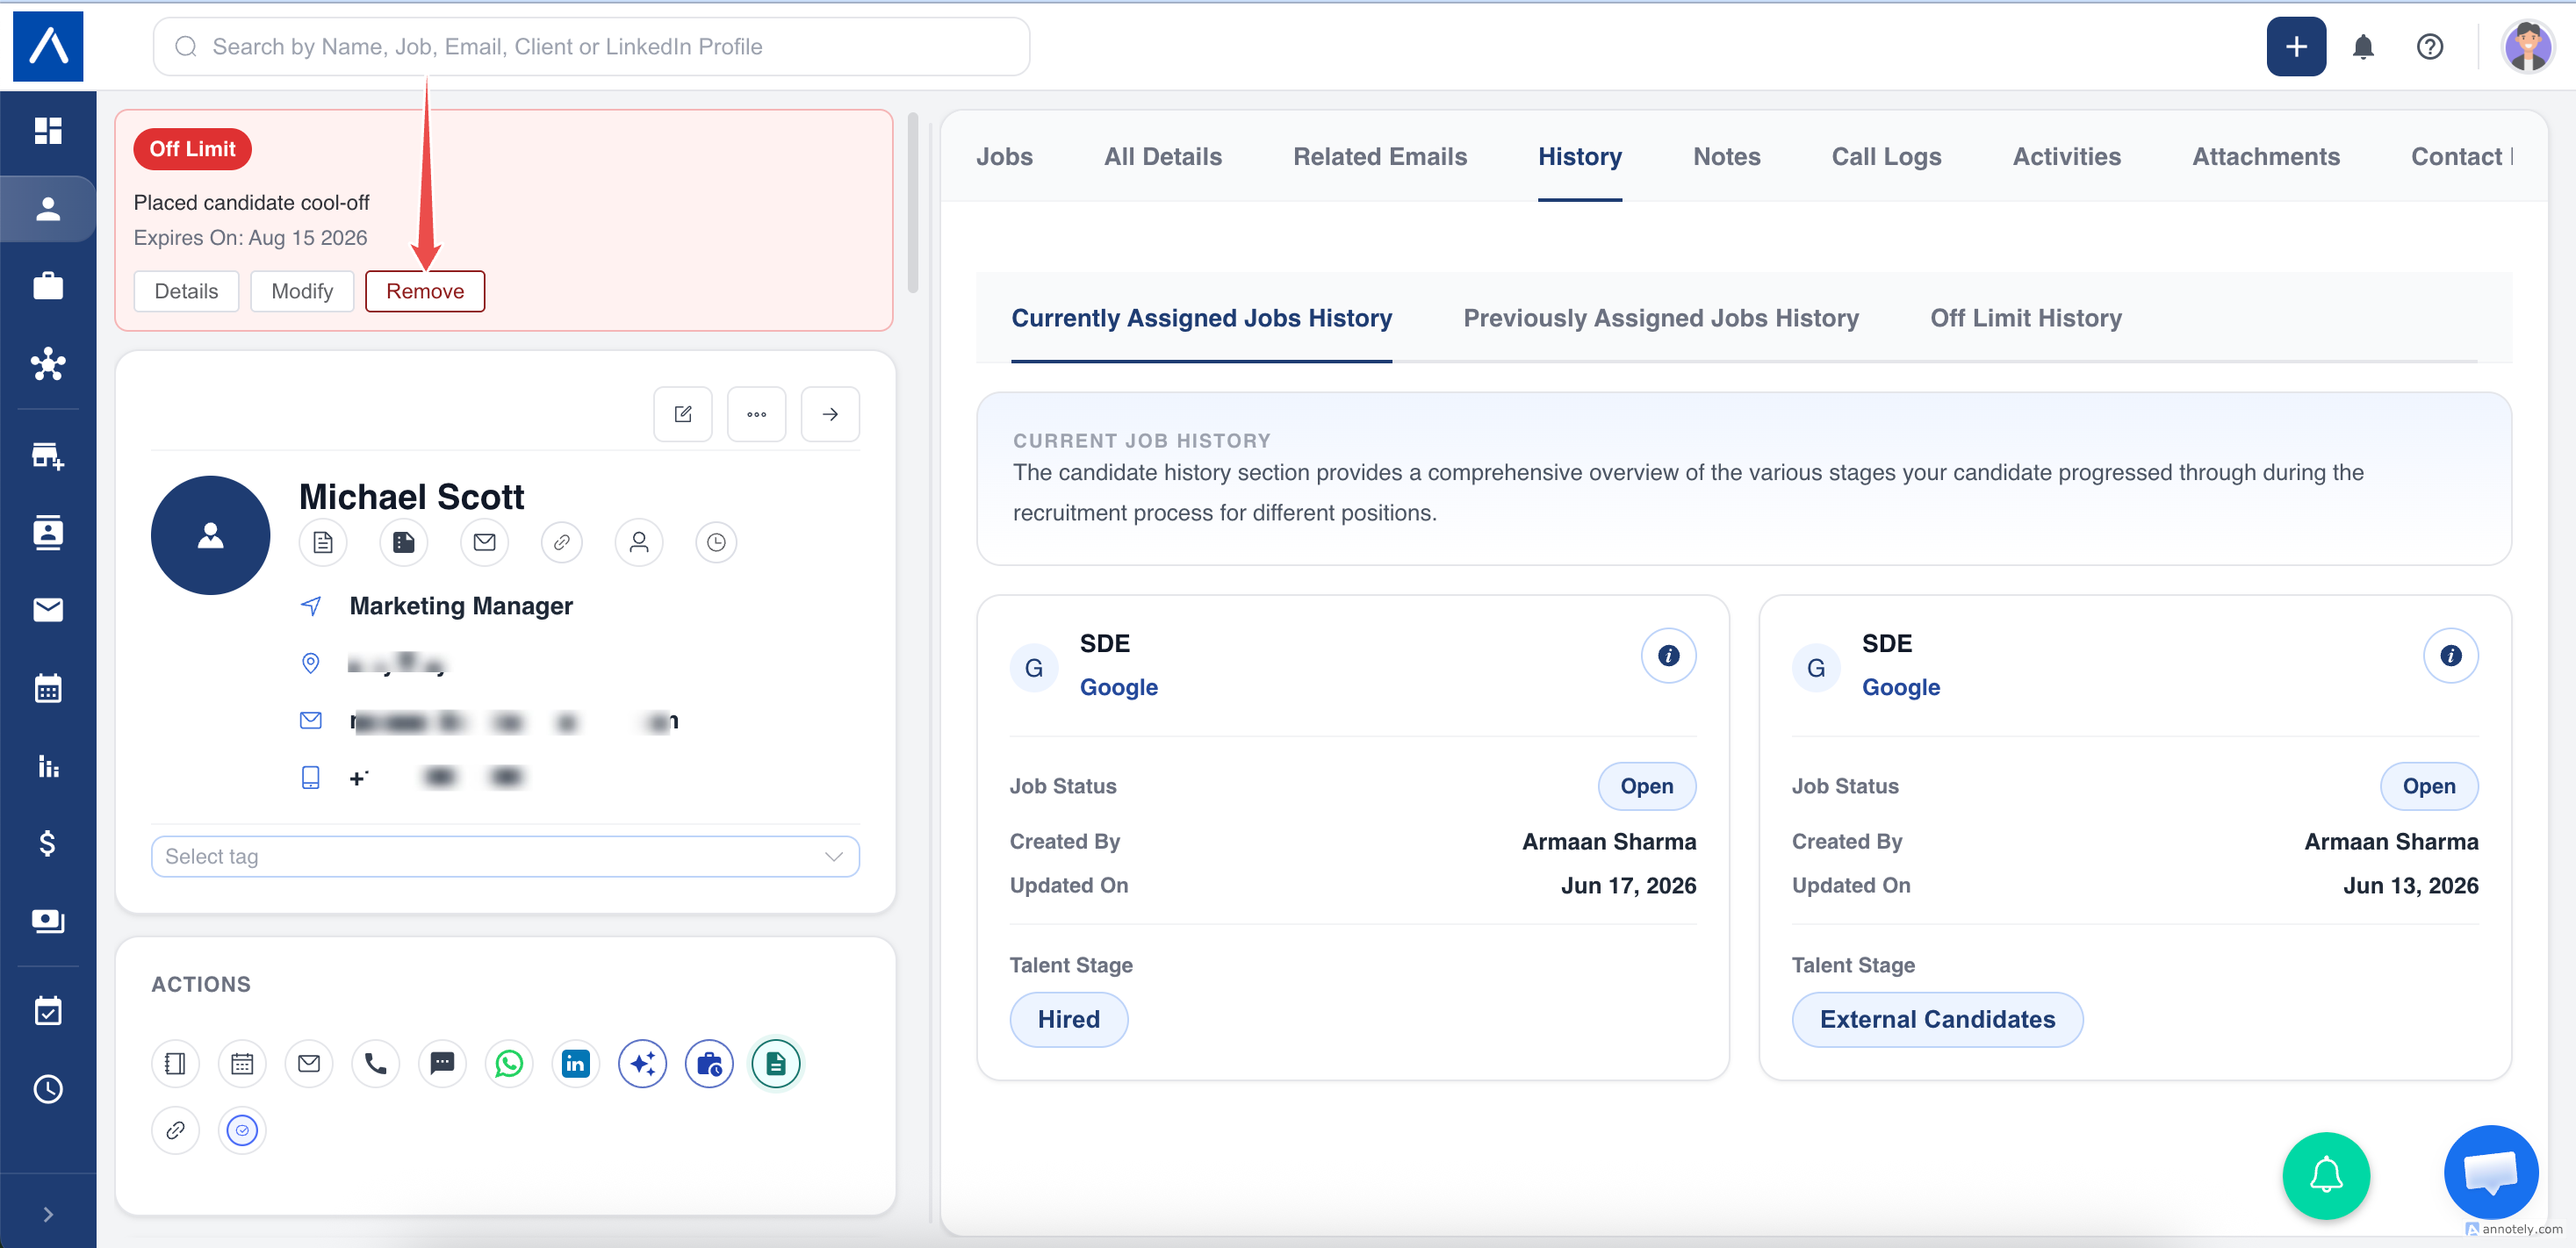Open the contacts badge icon in sidebar
The height and width of the screenshot is (1248, 2576).
(48, 533)
